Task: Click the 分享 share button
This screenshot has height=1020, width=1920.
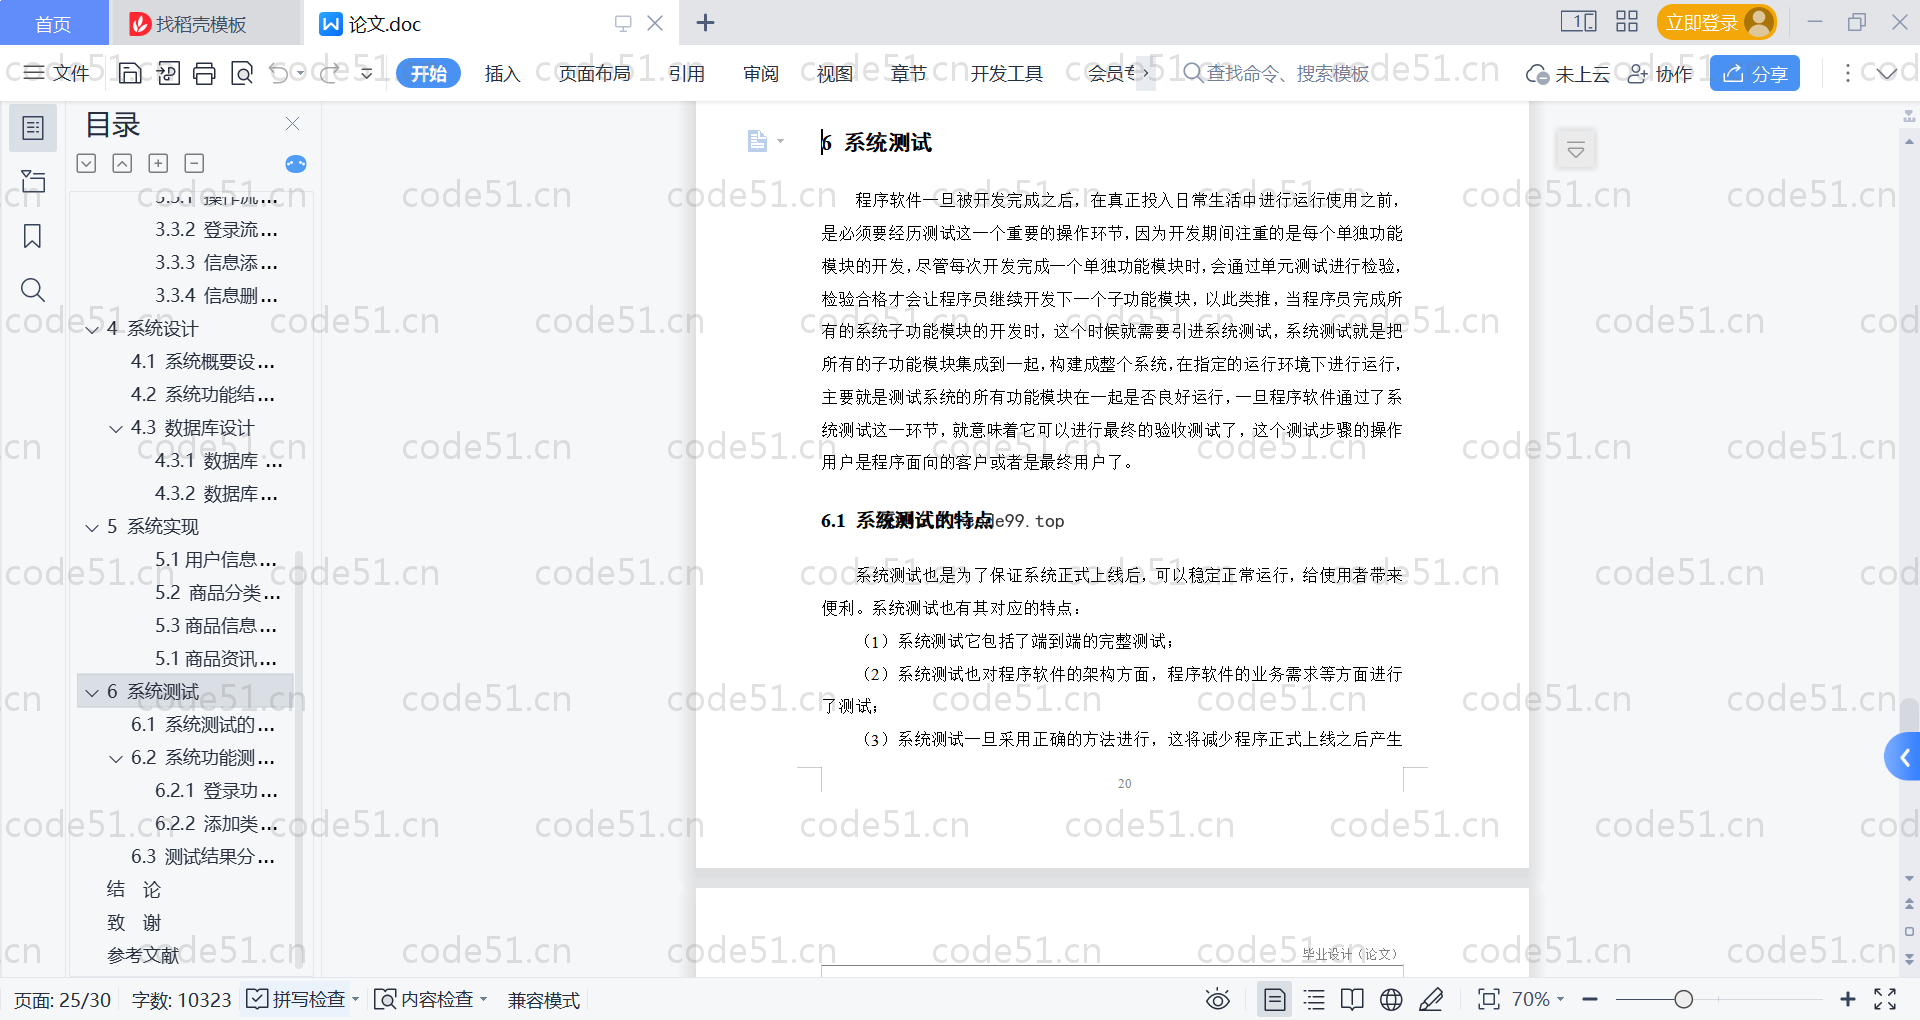Action: (x=1755, y=73)
